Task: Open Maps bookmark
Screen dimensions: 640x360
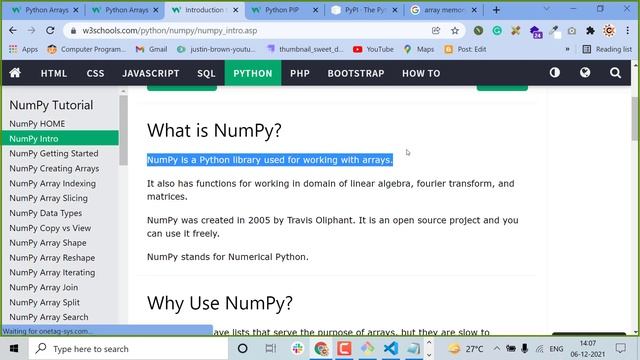Action: 419,49
